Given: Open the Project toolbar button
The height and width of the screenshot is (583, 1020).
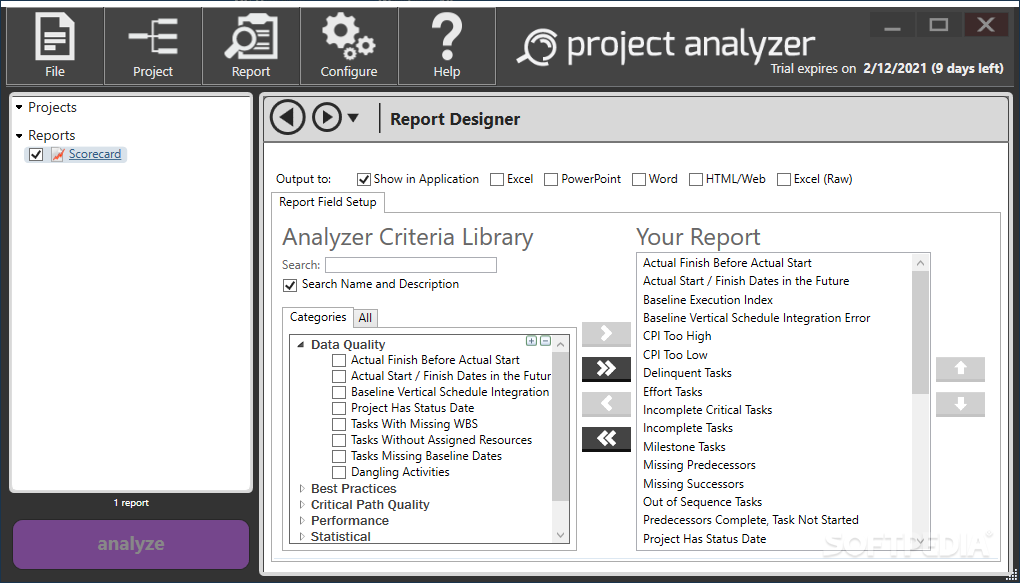Looking at the screenshot, I should click(x=153, y=46).
